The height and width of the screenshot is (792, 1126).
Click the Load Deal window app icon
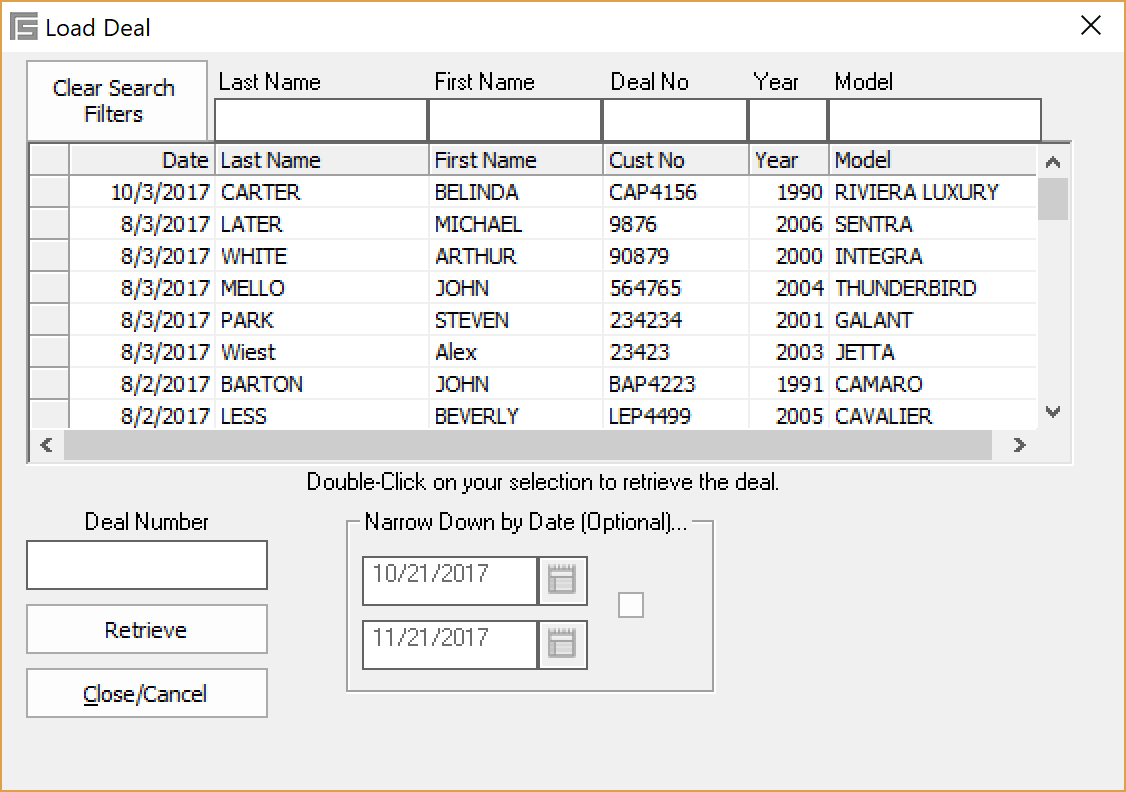[23, 27]
